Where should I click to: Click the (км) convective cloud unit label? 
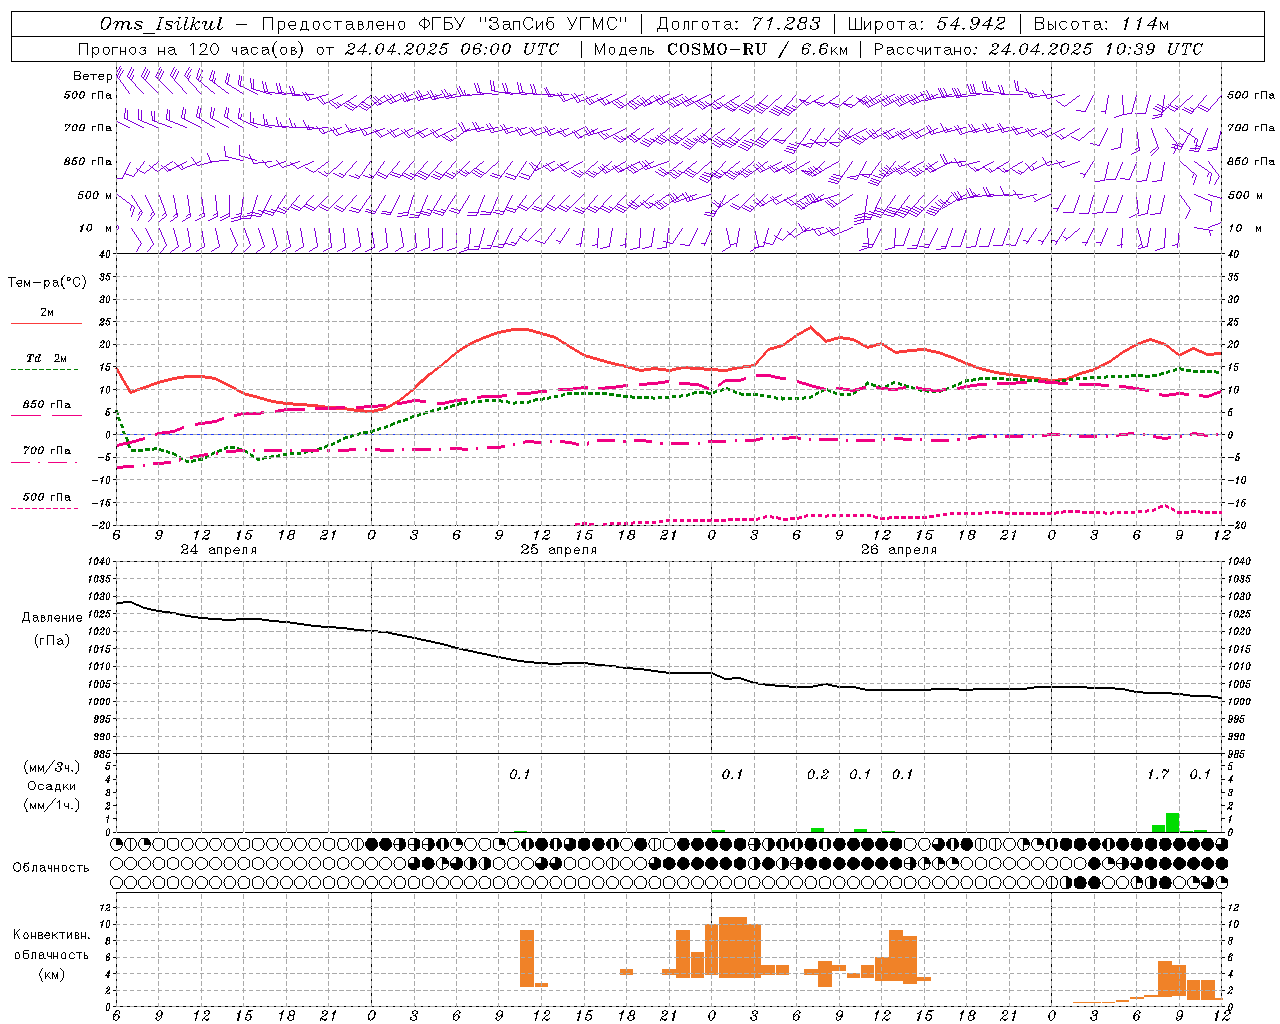[51, 974]
